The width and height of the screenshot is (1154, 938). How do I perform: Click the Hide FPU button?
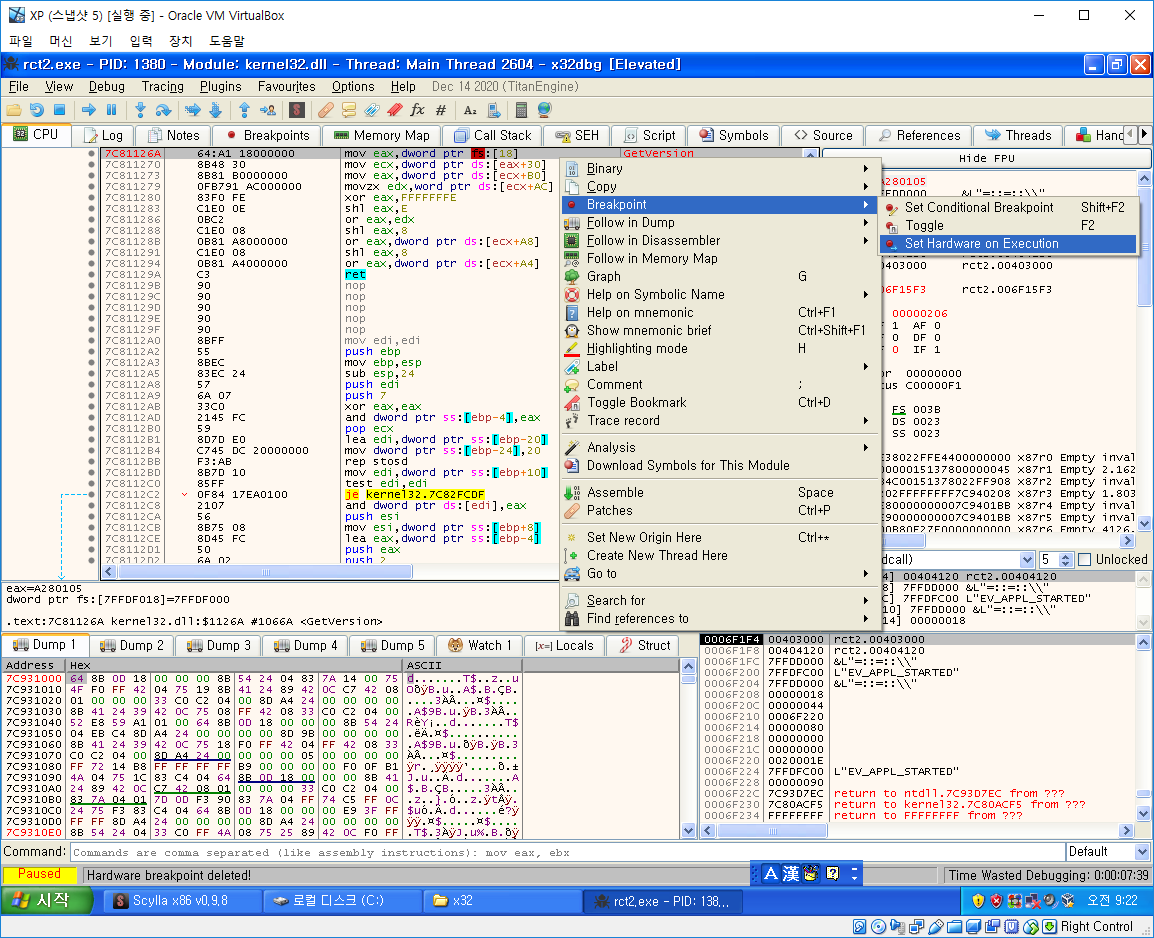click(986, 158)
